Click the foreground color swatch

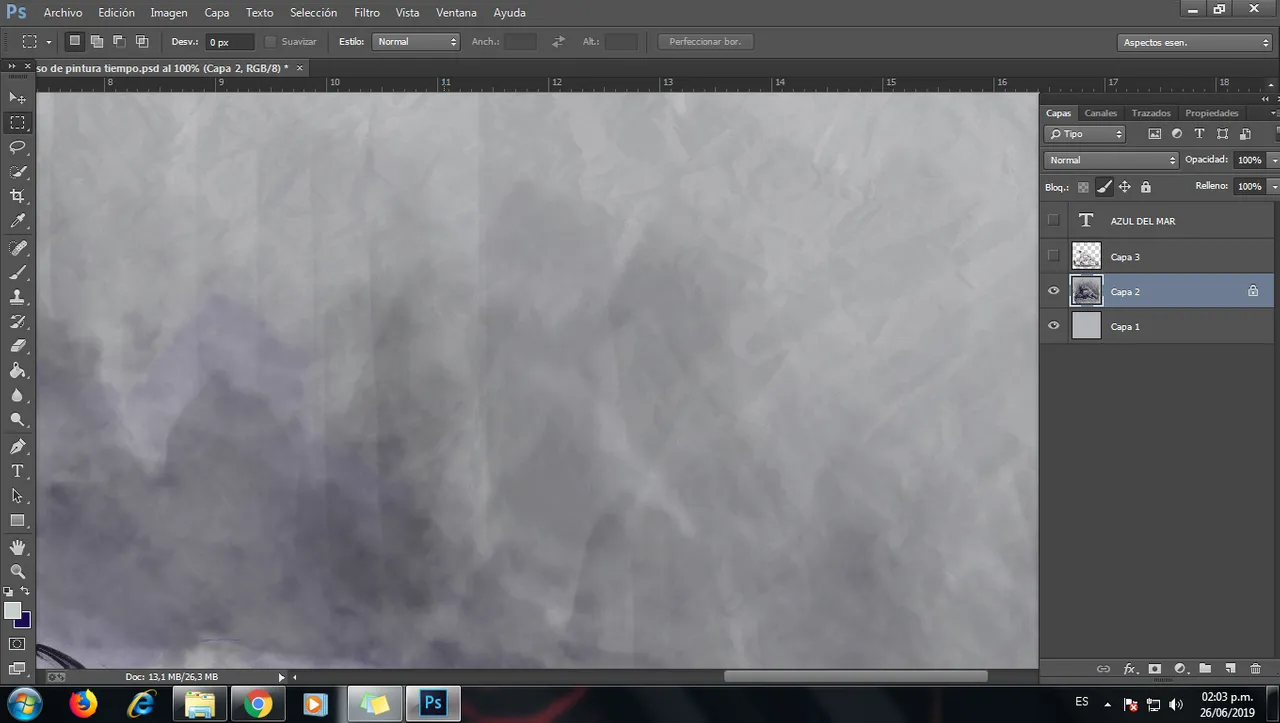point(12,610)
